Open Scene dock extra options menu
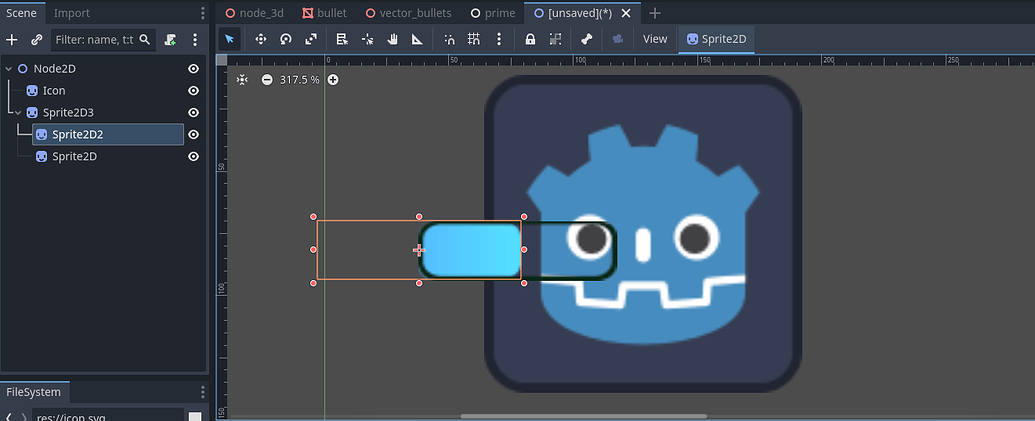 pos(195,40)
